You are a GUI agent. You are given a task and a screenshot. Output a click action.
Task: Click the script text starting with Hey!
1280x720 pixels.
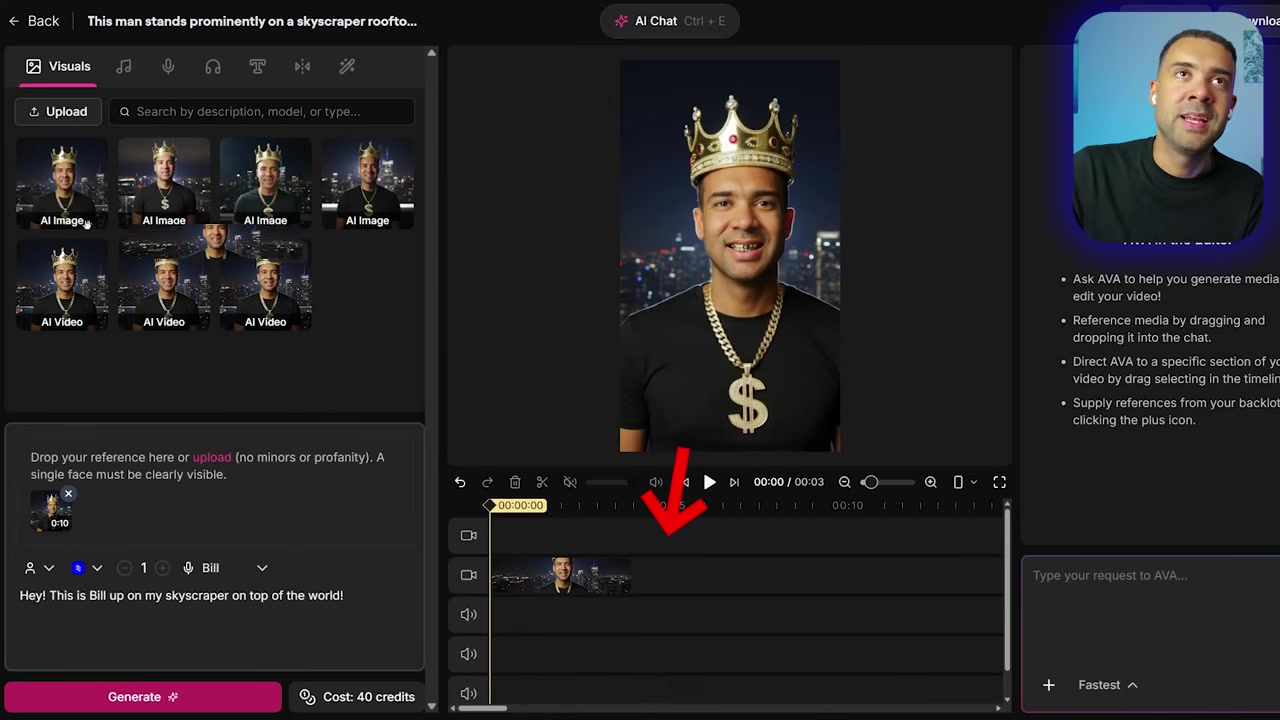point(181,595)
